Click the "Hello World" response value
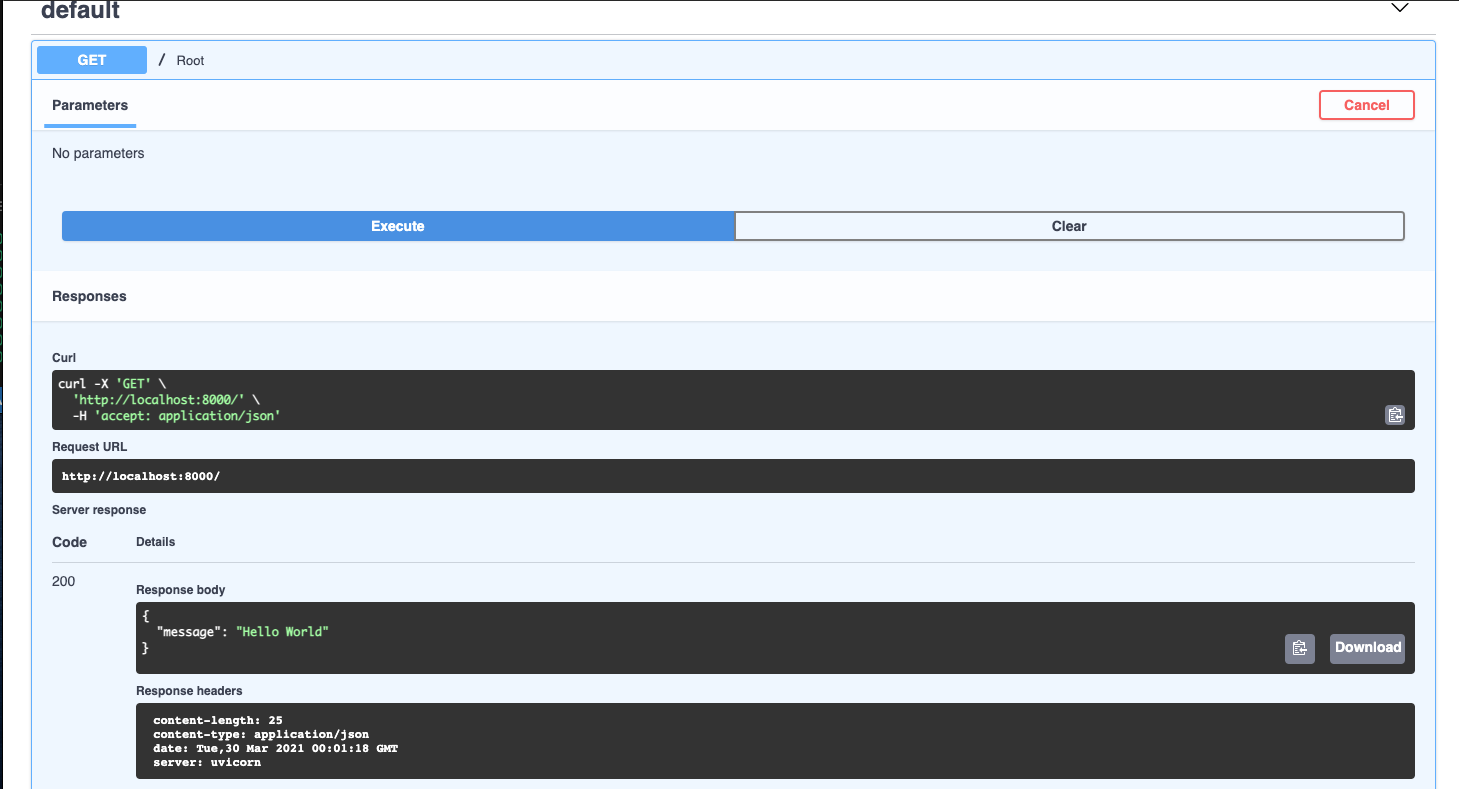Screen dimensions: 1459x789 tap(282, 632)
